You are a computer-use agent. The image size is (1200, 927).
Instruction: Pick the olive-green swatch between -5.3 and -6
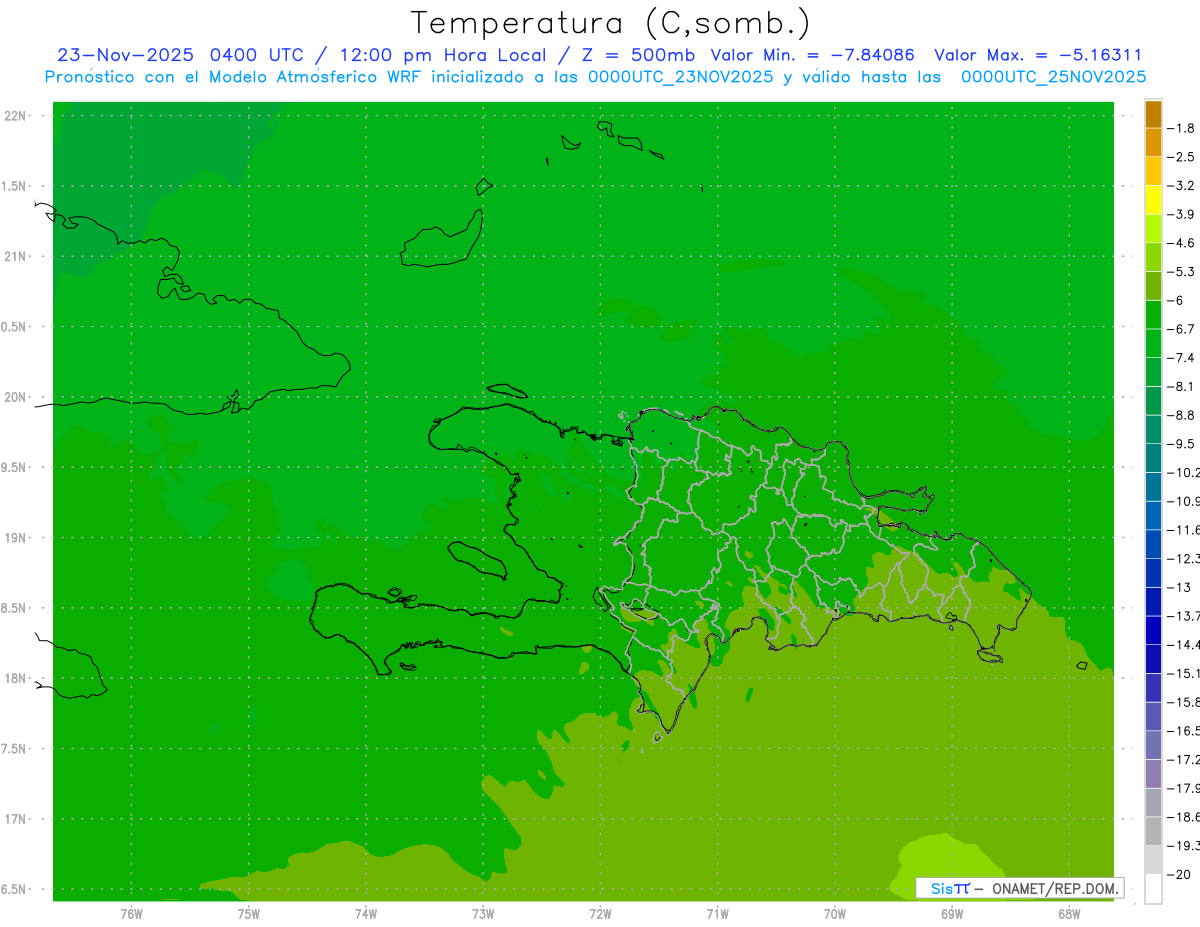pyautogui.click(x=1153, y=286)
